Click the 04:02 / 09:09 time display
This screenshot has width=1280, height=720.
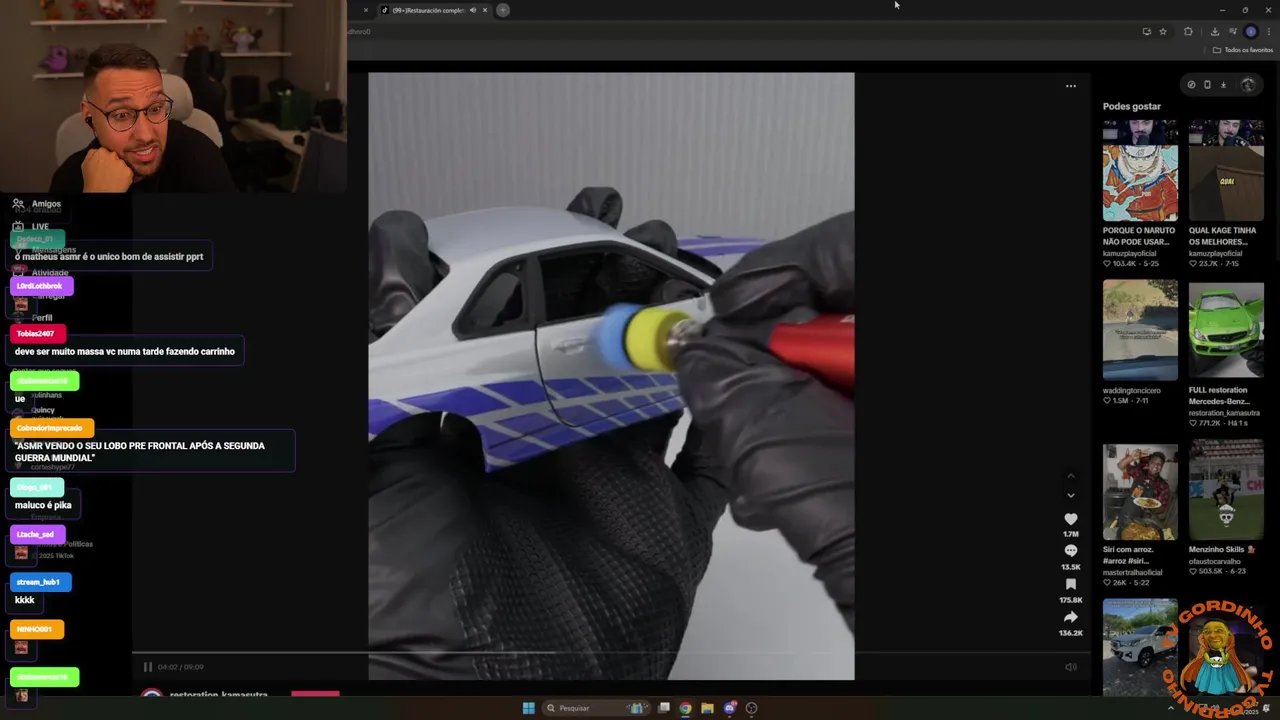(180, 667)
